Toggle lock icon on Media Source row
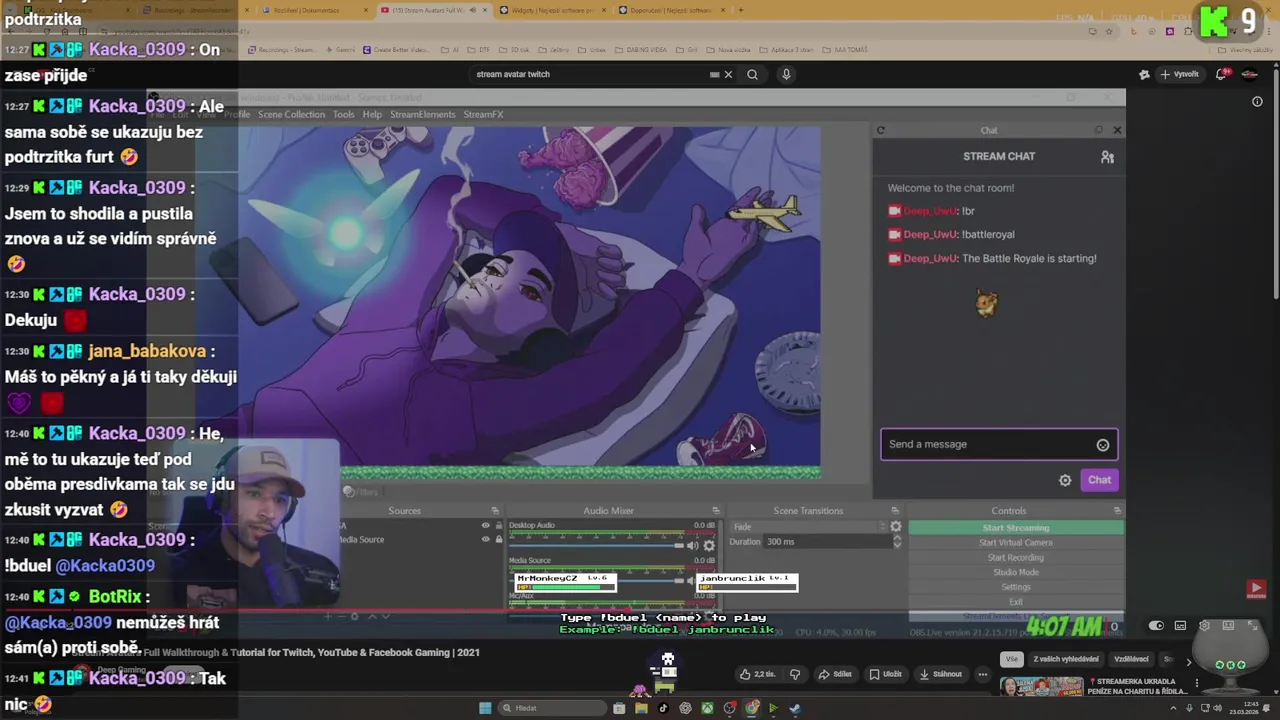Screen dimensions: 1280x720 (x=498, y=539)
